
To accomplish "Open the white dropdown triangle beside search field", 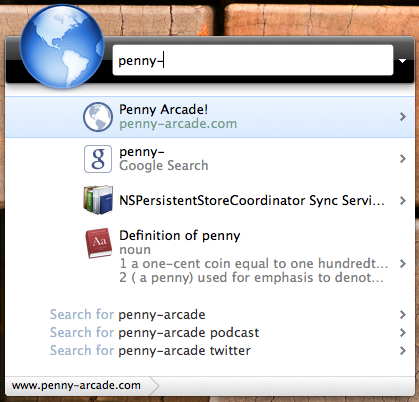I will coord(402,61).
